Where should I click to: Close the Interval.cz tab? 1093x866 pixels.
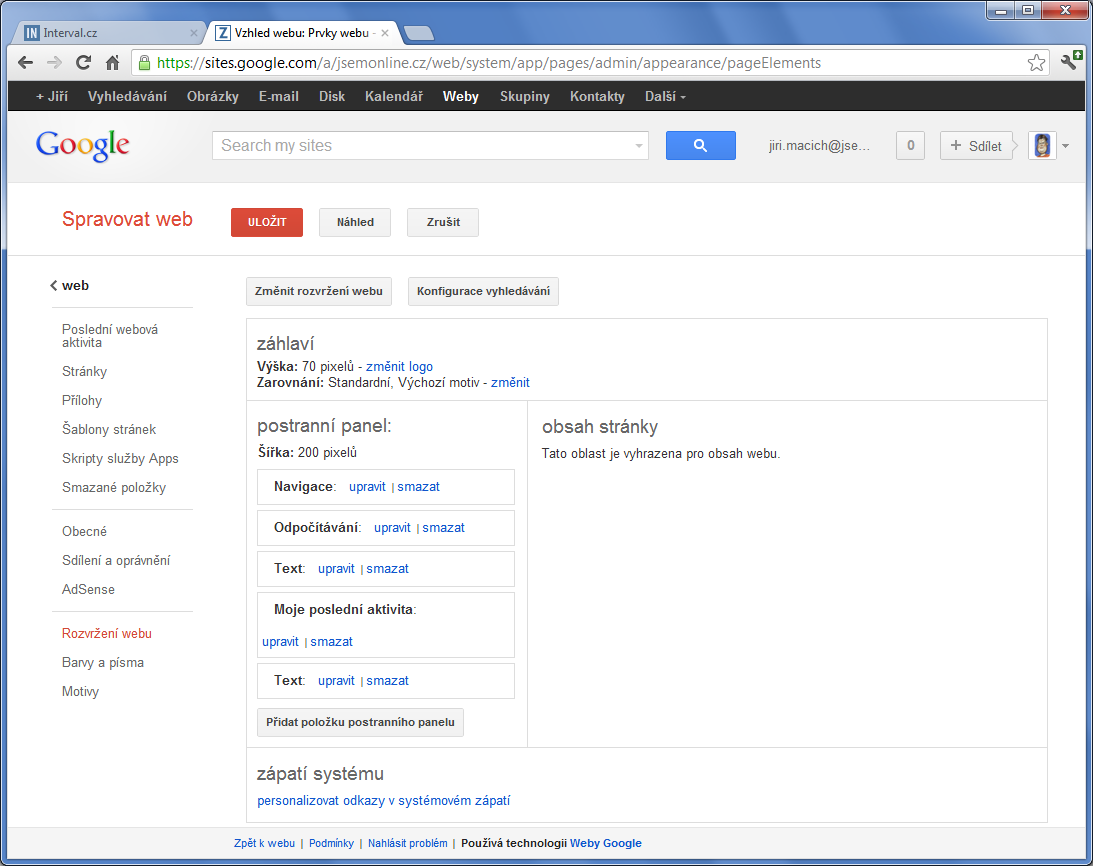coord(194,33)
